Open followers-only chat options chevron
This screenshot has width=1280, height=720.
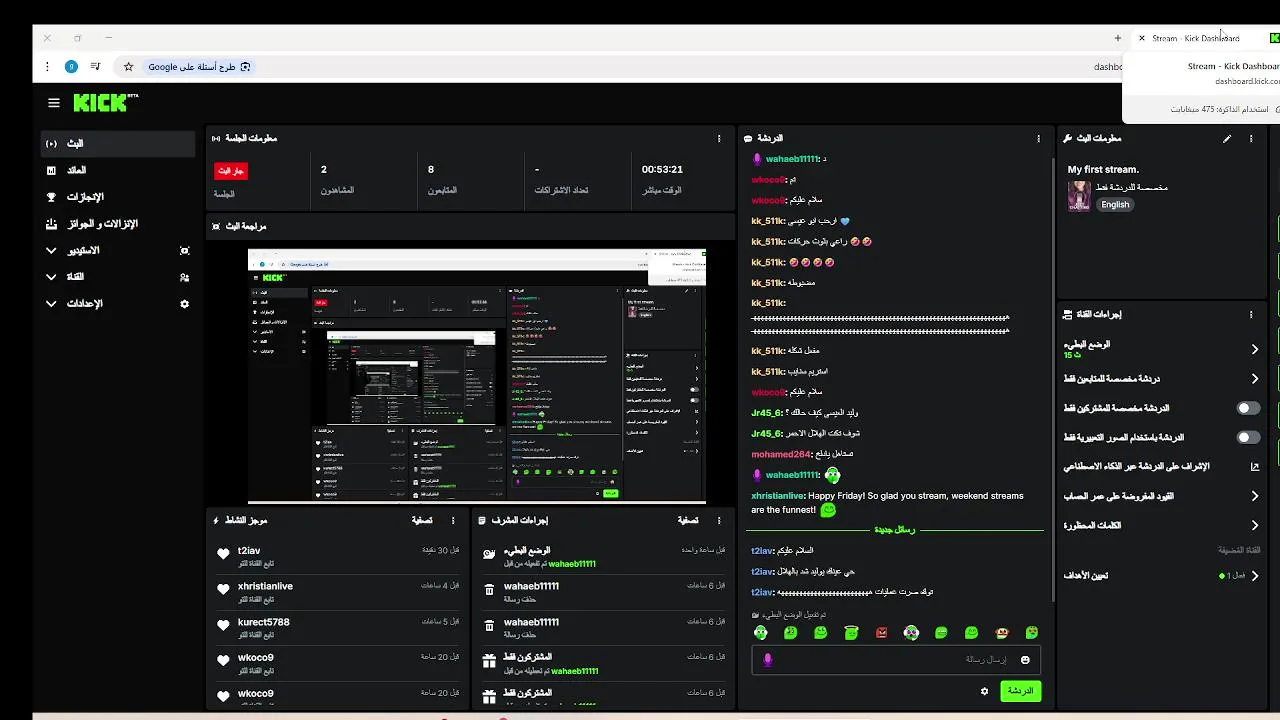point(1255,379)
